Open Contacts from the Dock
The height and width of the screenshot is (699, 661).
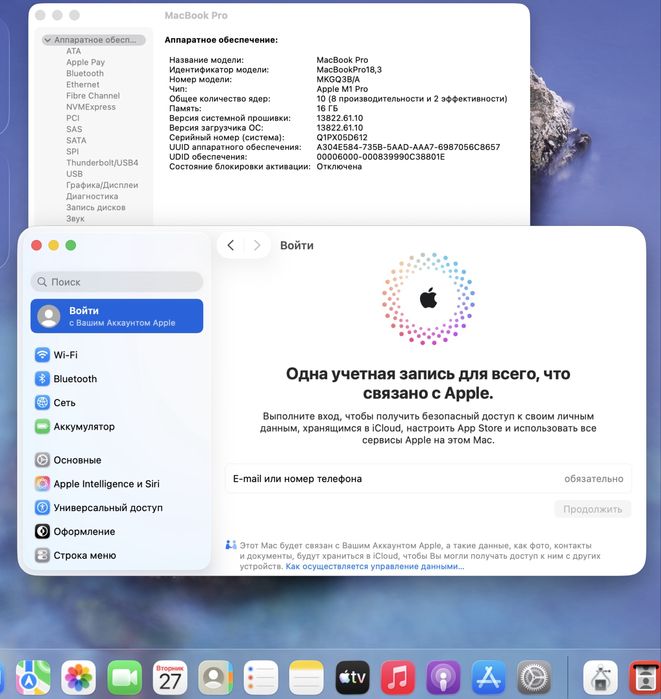(215, 677)
